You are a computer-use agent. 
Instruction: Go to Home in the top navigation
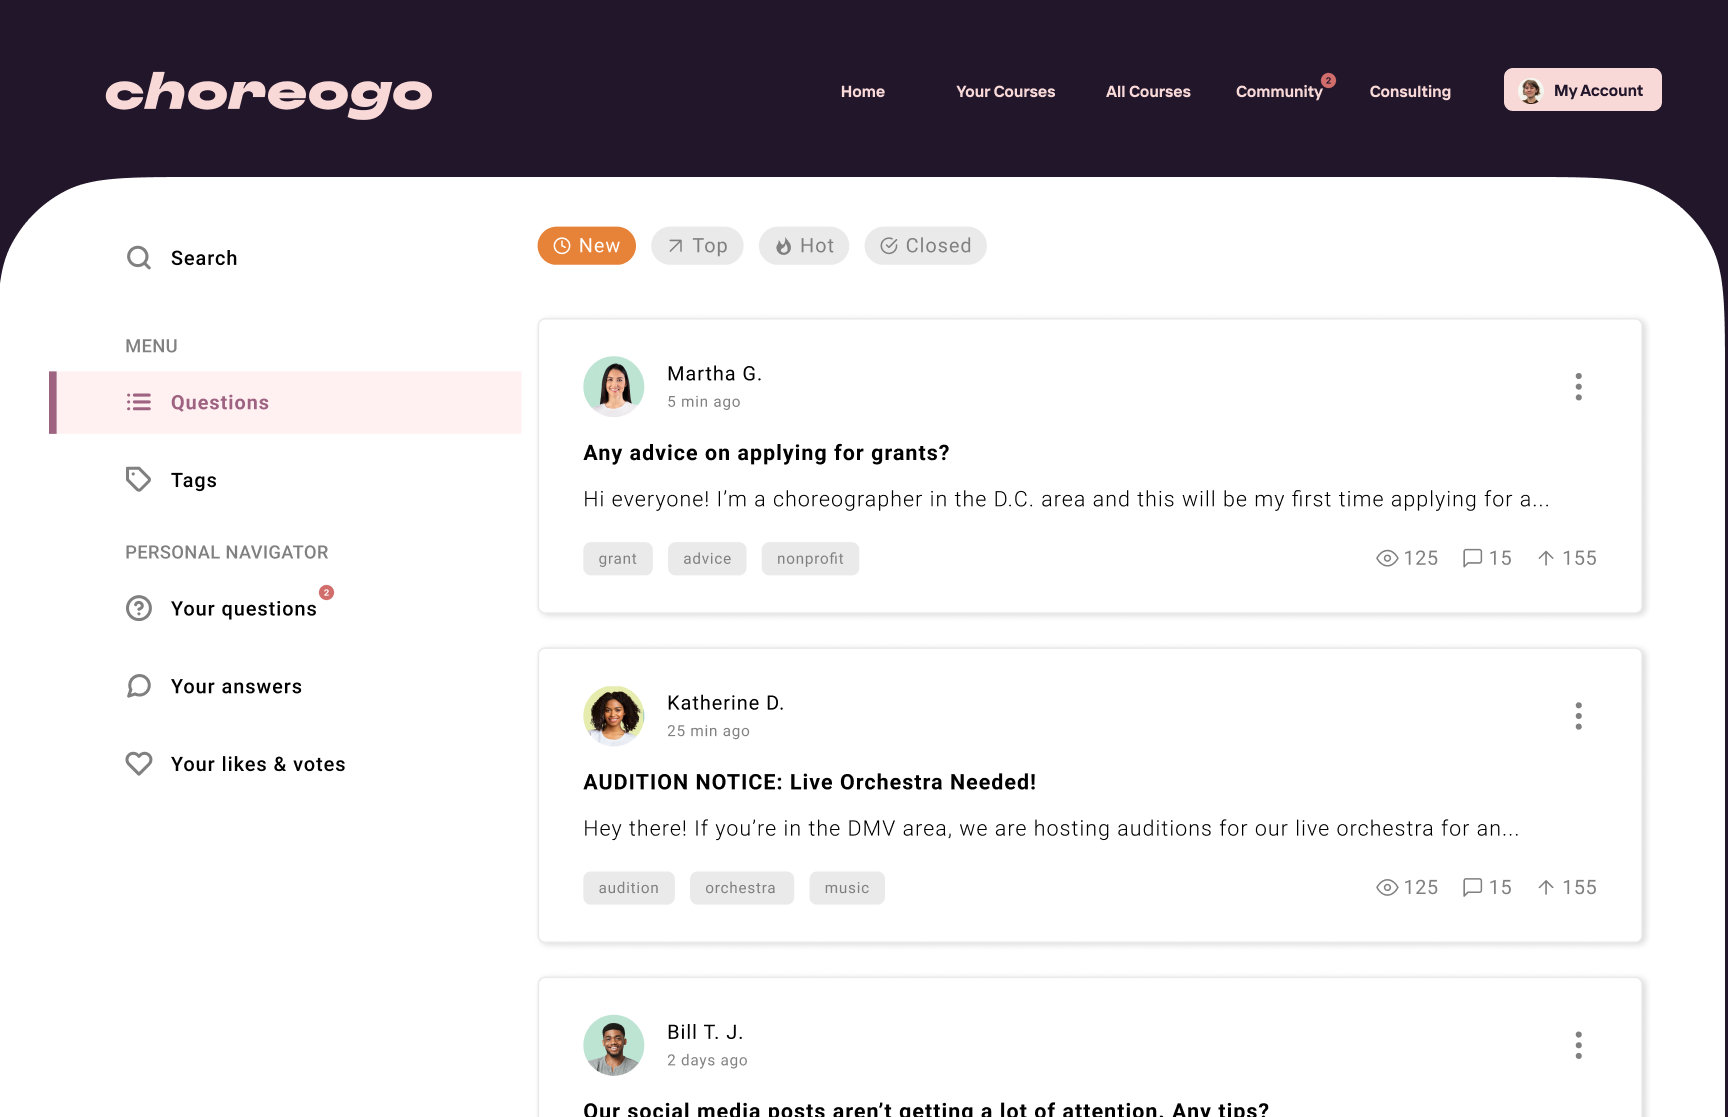[863, 91]
